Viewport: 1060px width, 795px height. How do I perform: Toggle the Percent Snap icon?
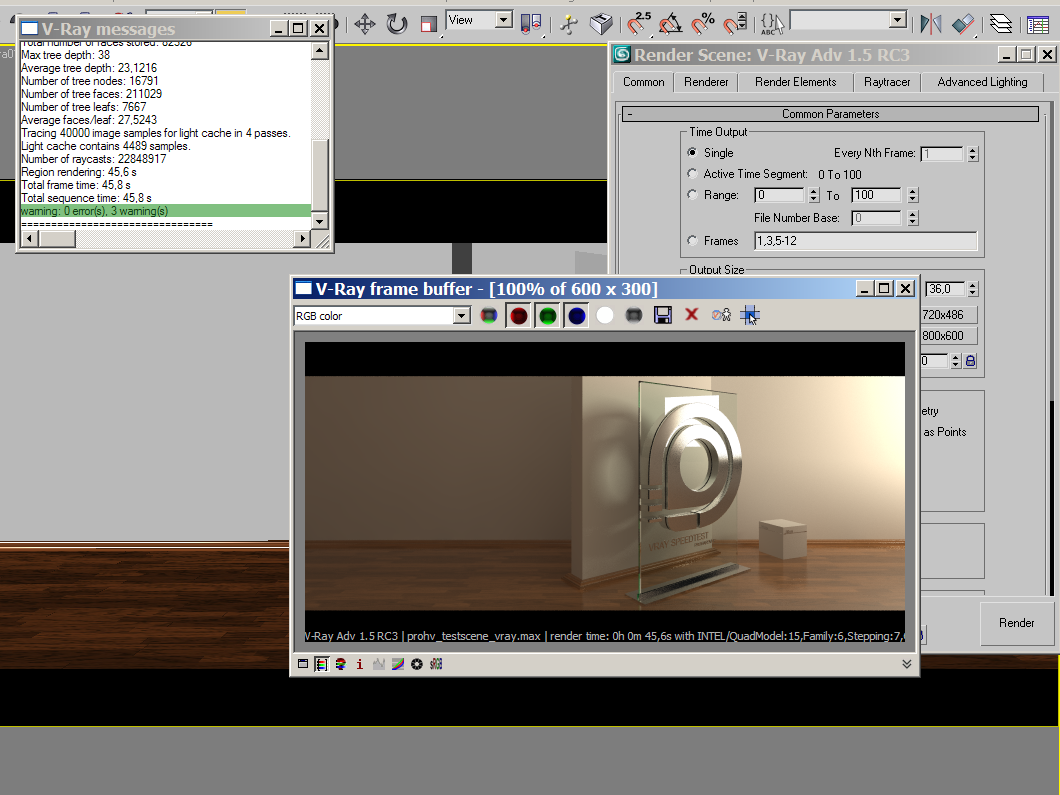(703, 24)
